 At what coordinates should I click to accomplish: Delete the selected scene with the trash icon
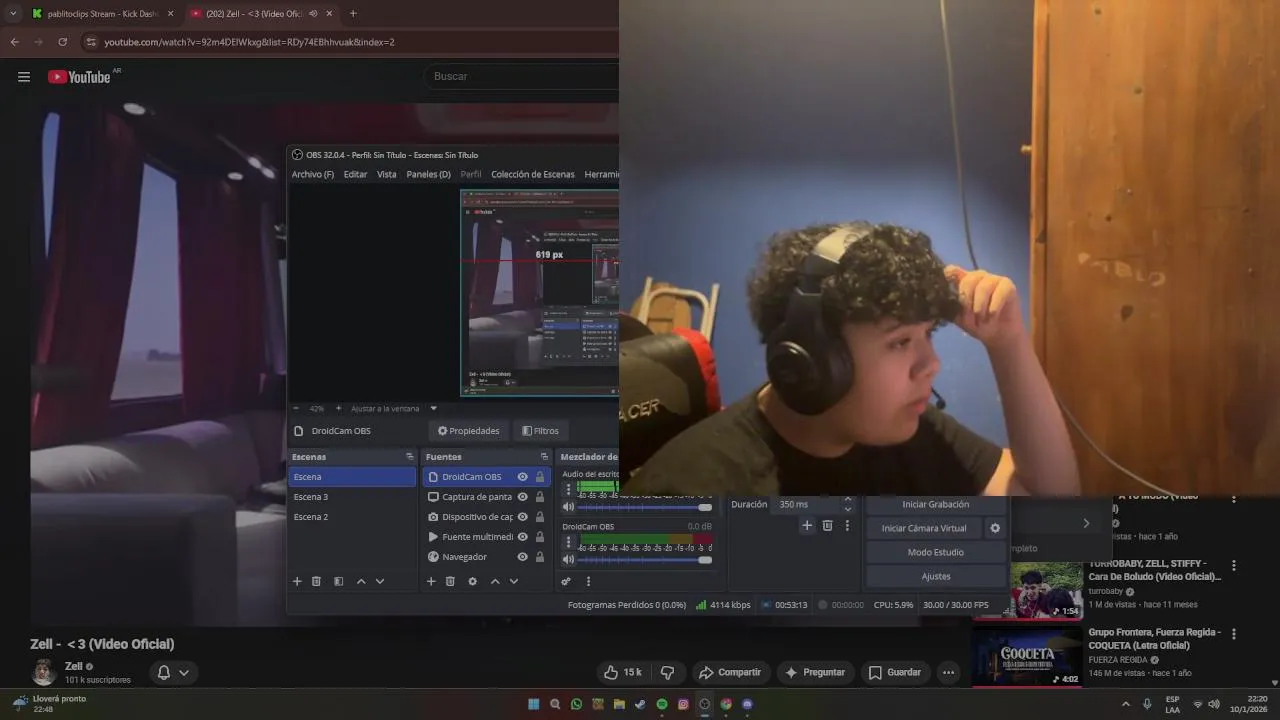316,581
